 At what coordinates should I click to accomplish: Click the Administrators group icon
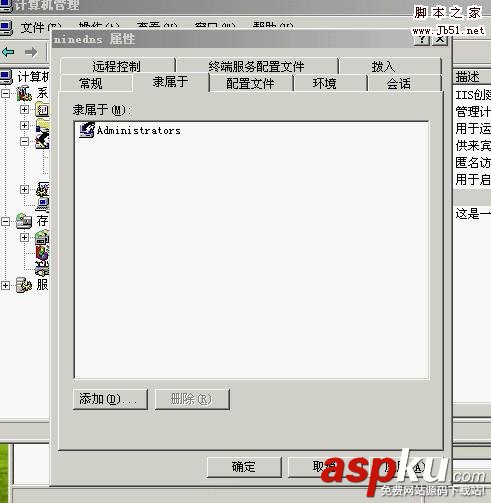pyautogui.click(x=87, y=130)
